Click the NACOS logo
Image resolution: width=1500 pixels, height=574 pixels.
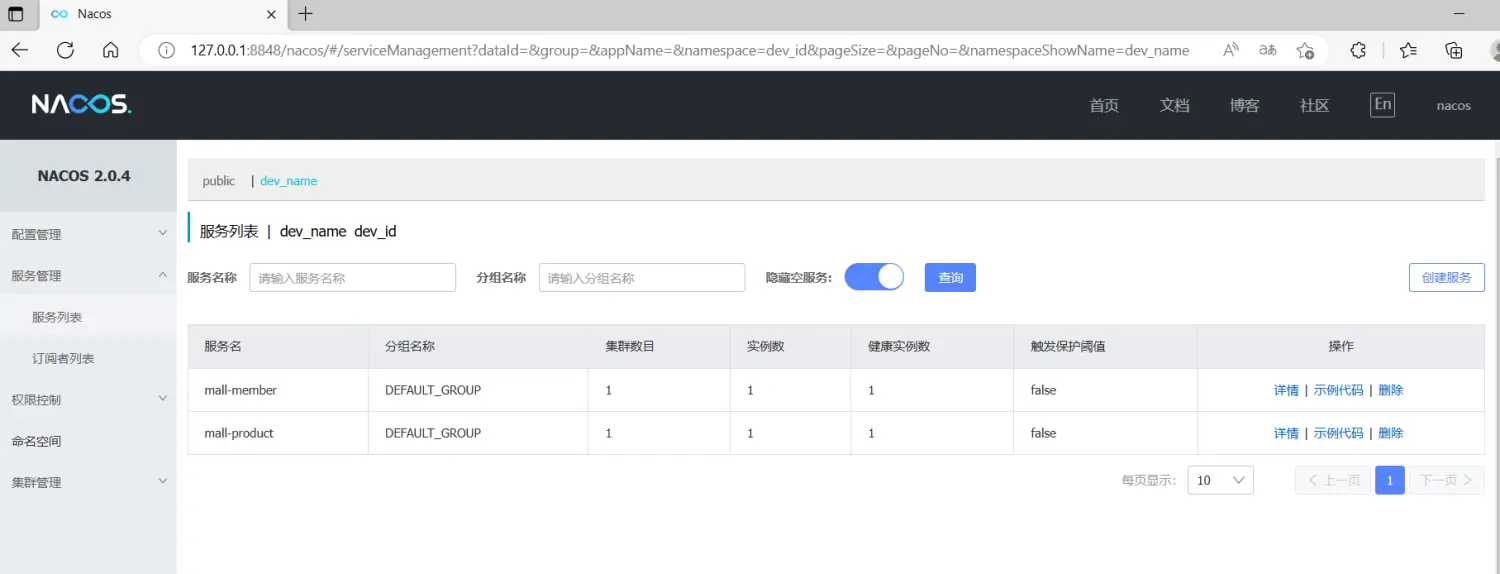81,104
